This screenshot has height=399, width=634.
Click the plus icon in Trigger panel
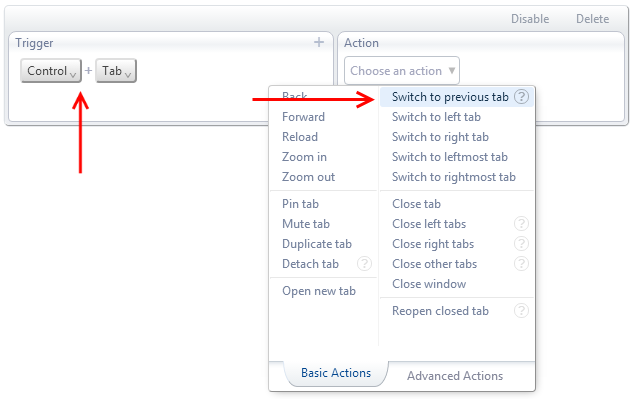tap(319, 42)
